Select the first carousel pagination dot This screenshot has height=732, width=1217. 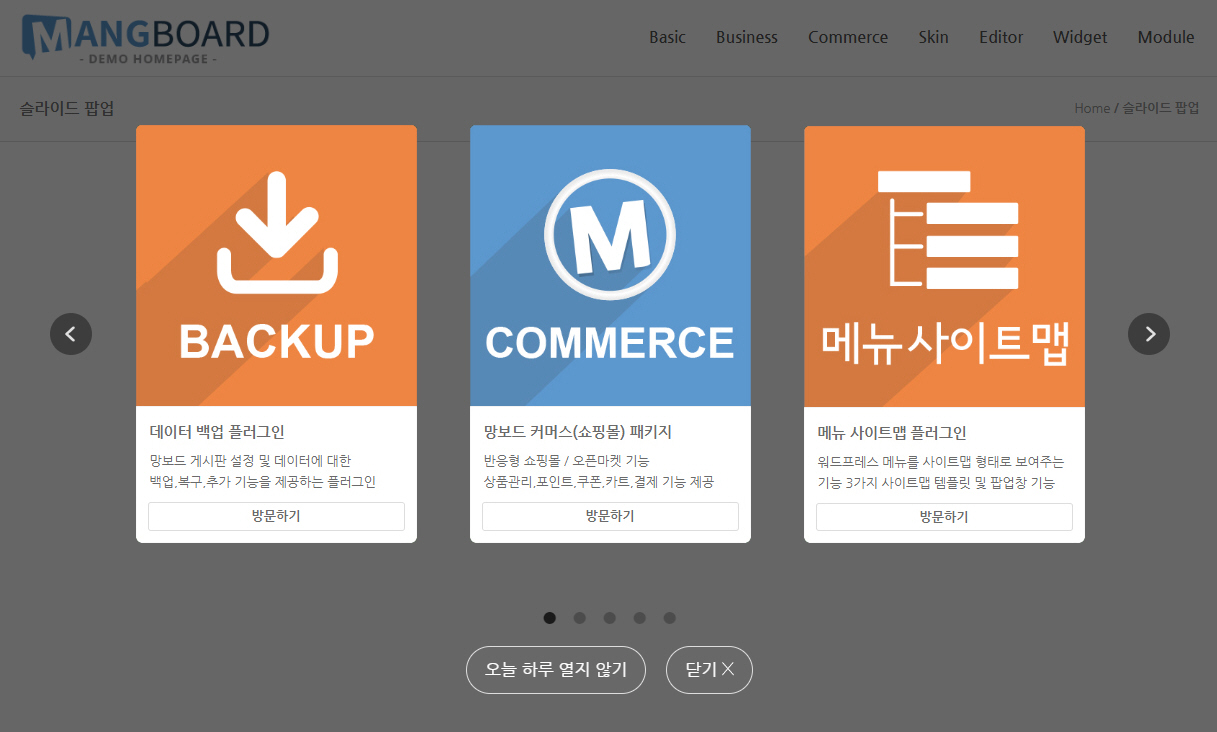tap(550, 618)
